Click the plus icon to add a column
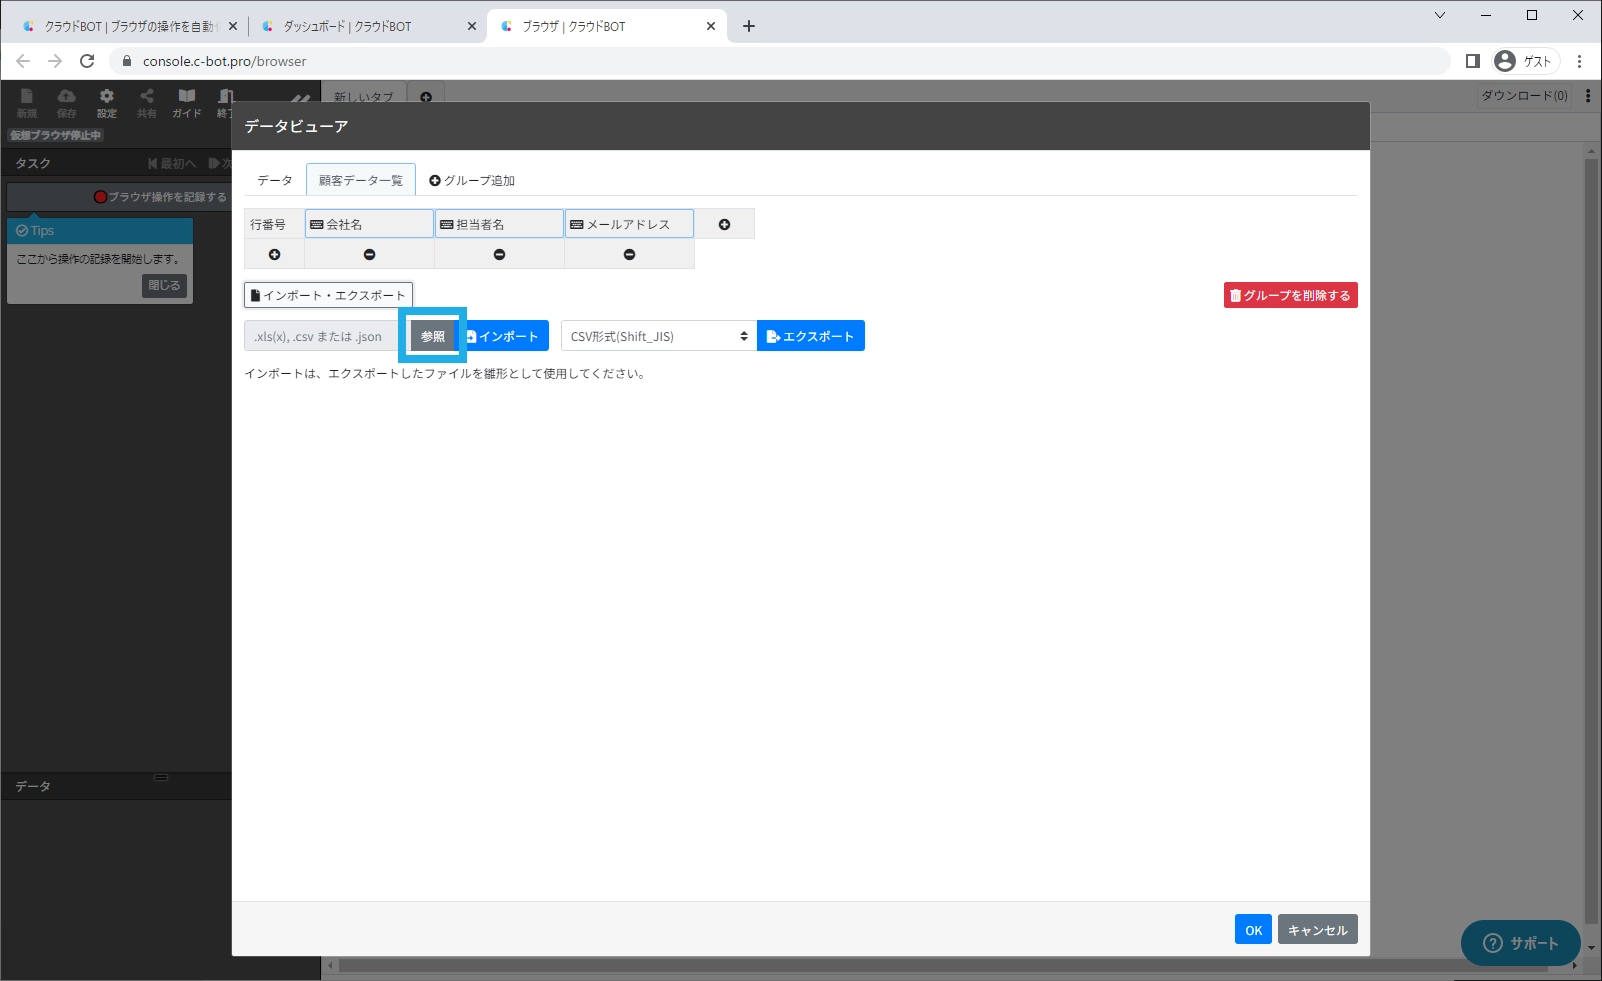This screenshot has height=981, width=1602. (724, 225)
